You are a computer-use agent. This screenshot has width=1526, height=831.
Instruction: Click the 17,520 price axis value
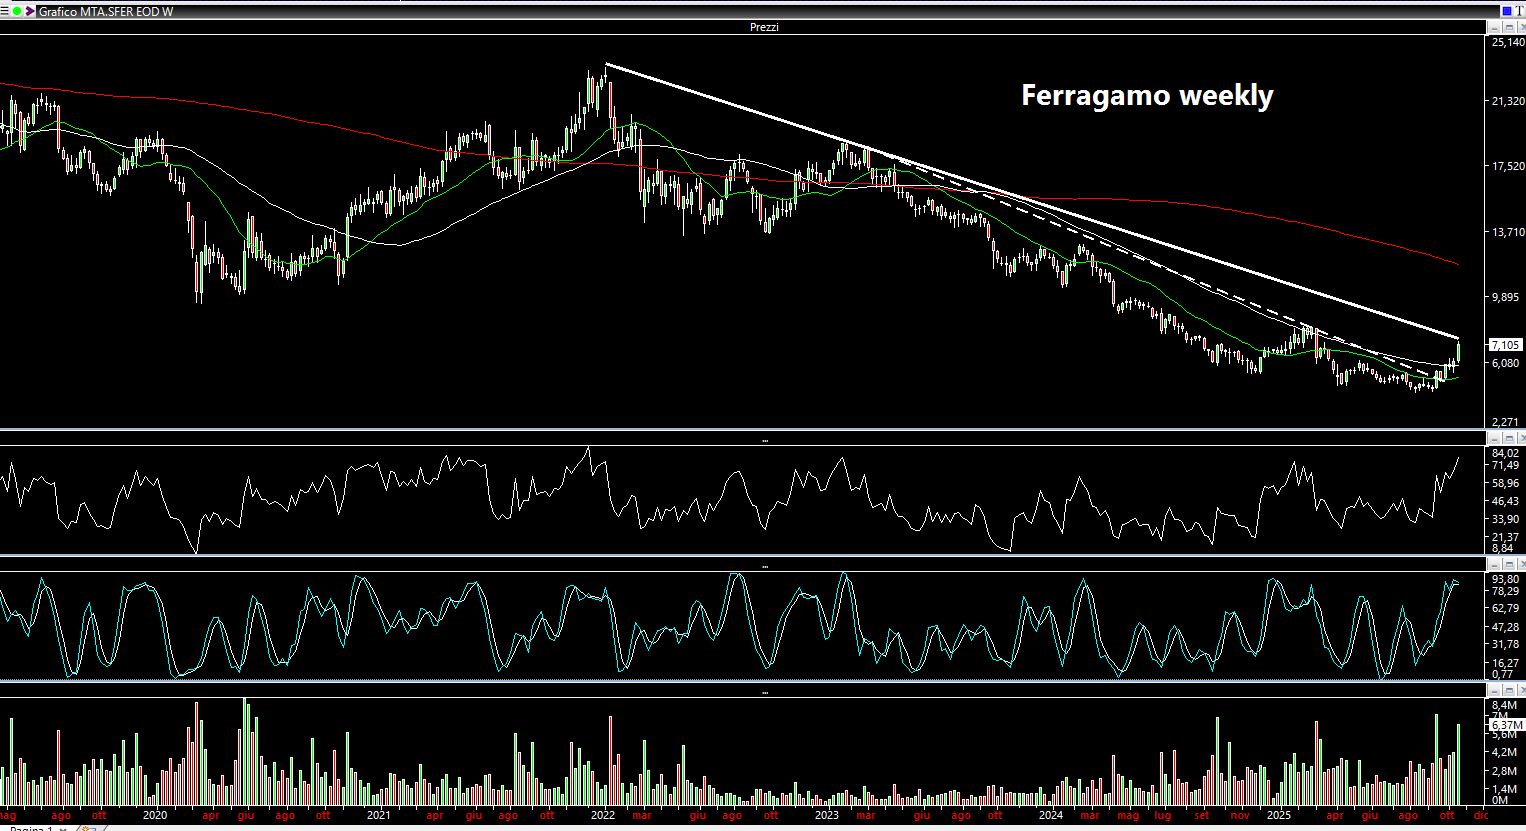tap(1507, 166)
